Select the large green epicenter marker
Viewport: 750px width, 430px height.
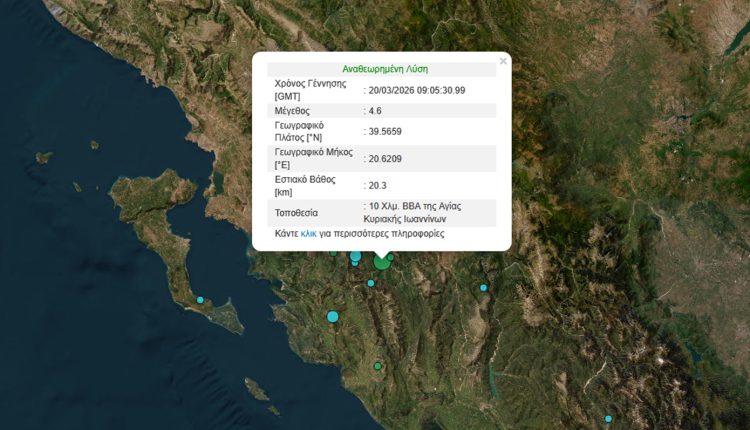pos(382,262)
